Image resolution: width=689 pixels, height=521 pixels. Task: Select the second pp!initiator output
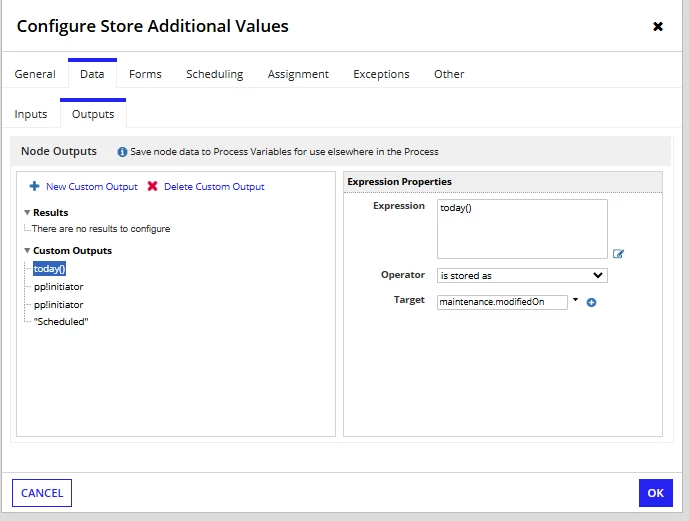[58, 305]
